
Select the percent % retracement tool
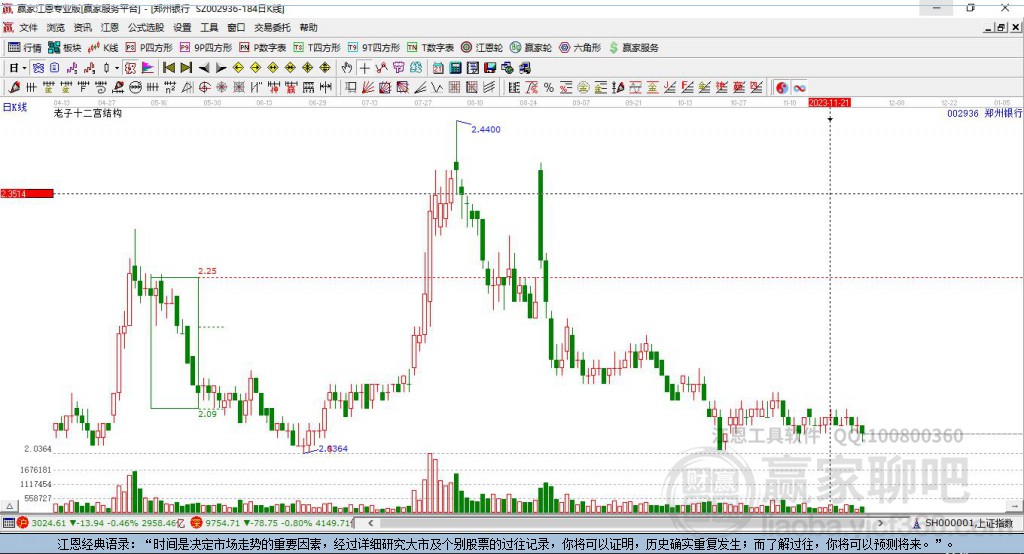point(549,88)
